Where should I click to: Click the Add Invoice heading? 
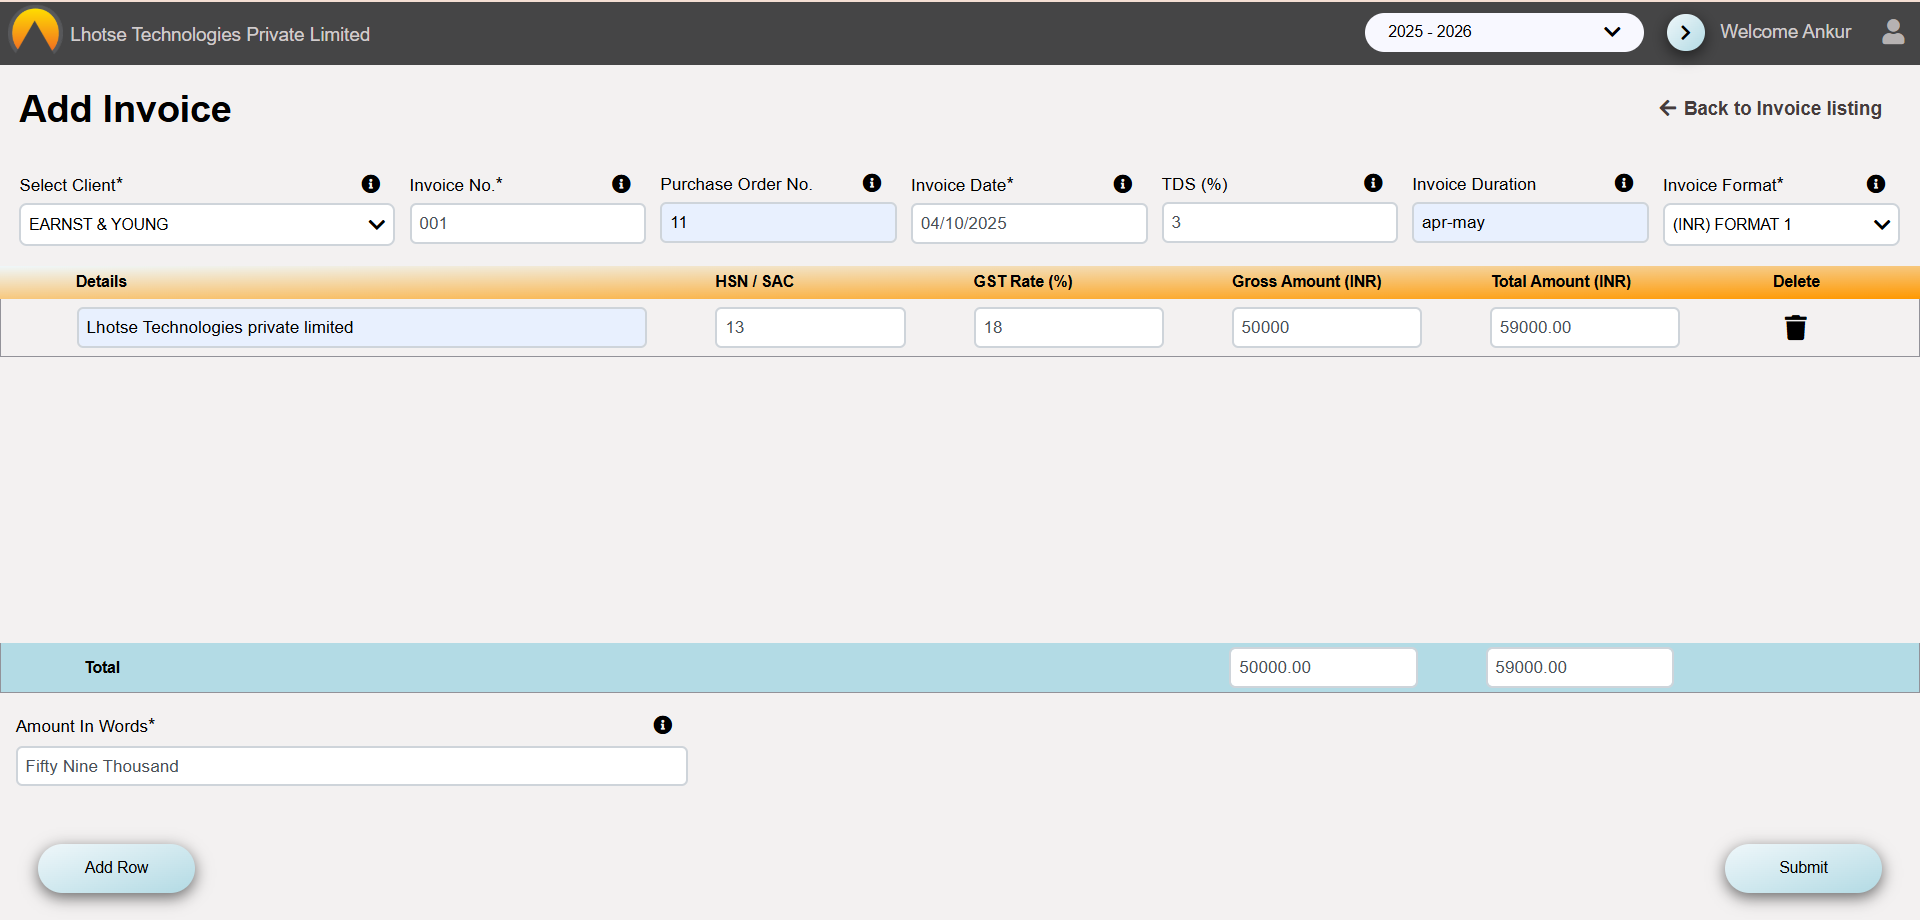coord(125,109)
